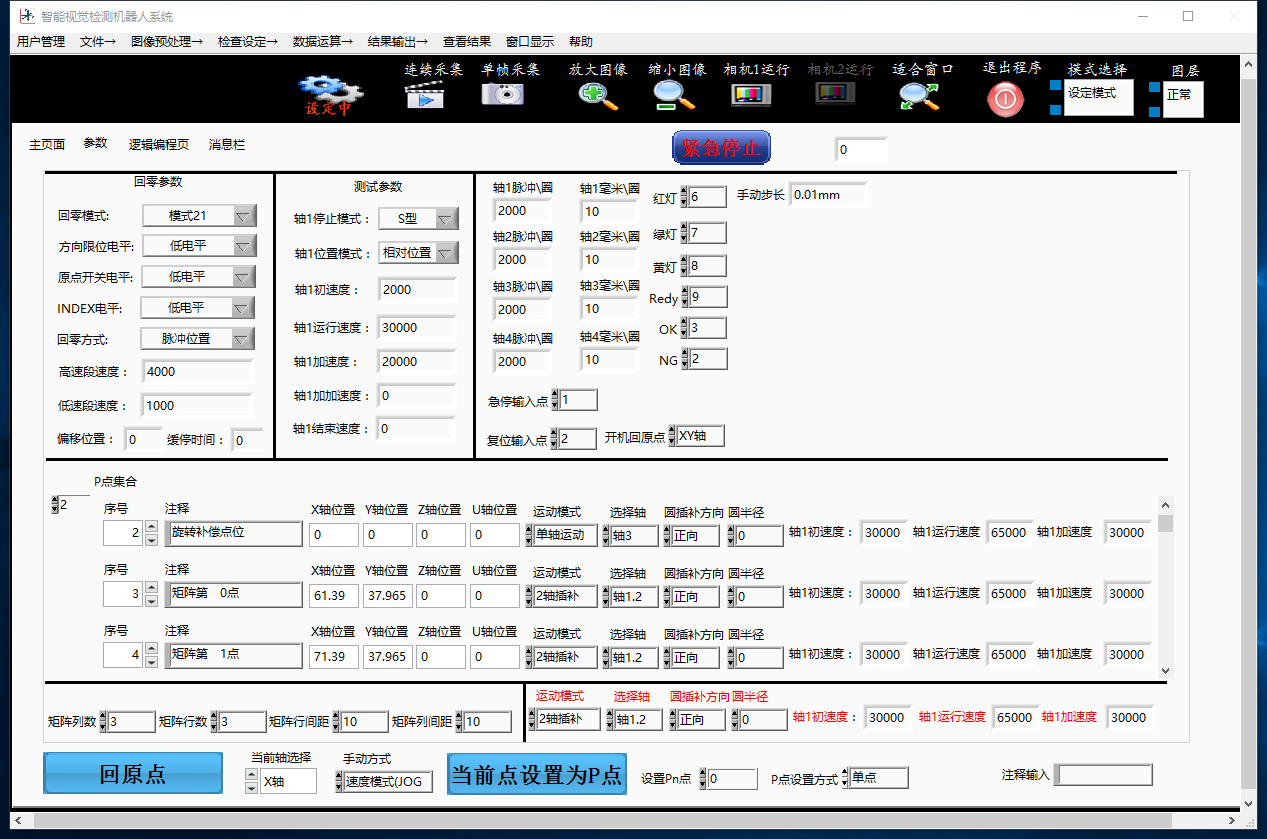1267x839 pixels.
Task: Click the 图层 正常 box
Action: coord(1184,99)
